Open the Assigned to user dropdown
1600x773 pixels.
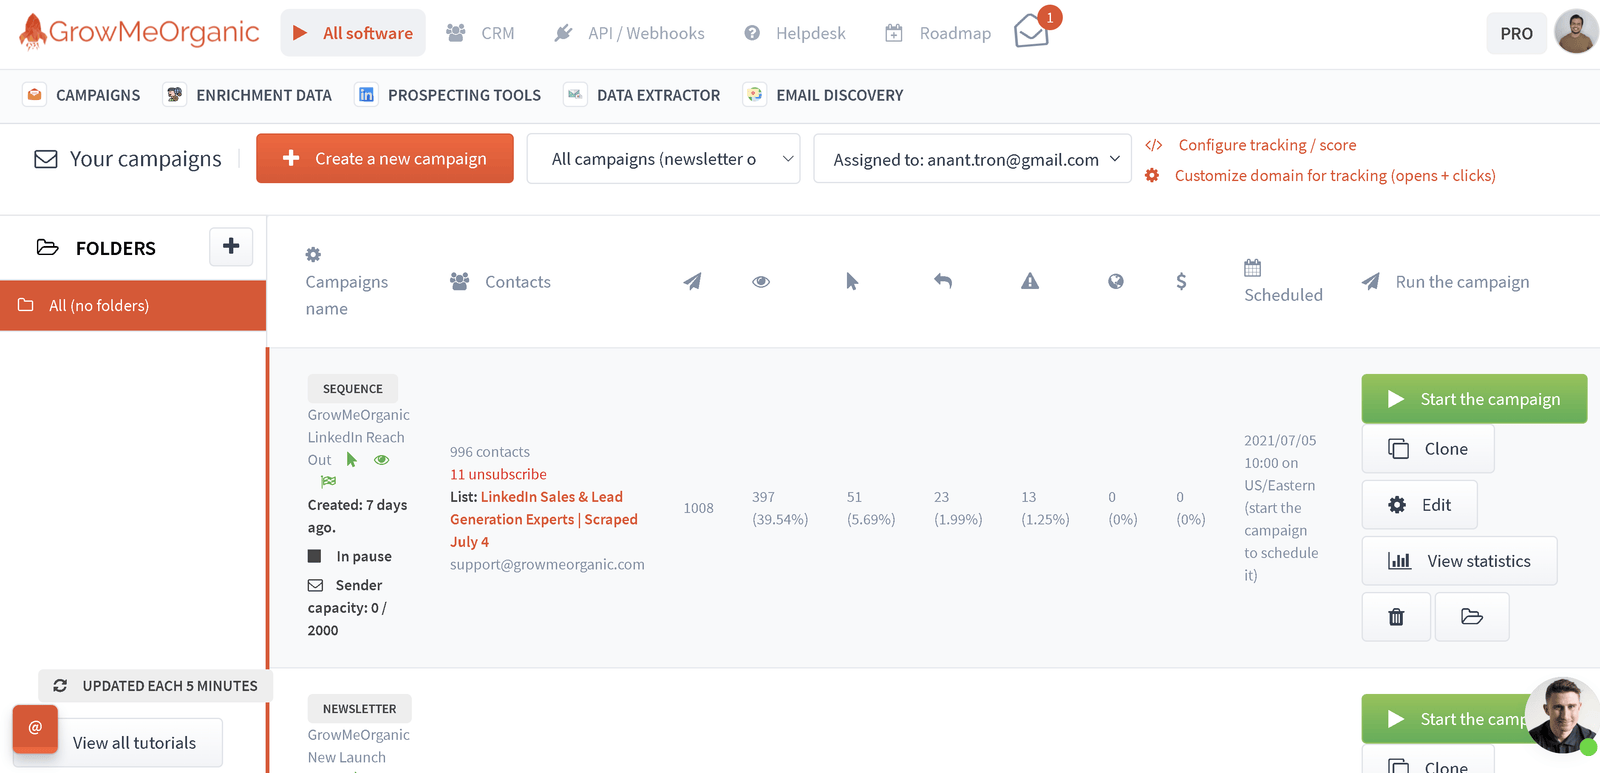[972, 160]
